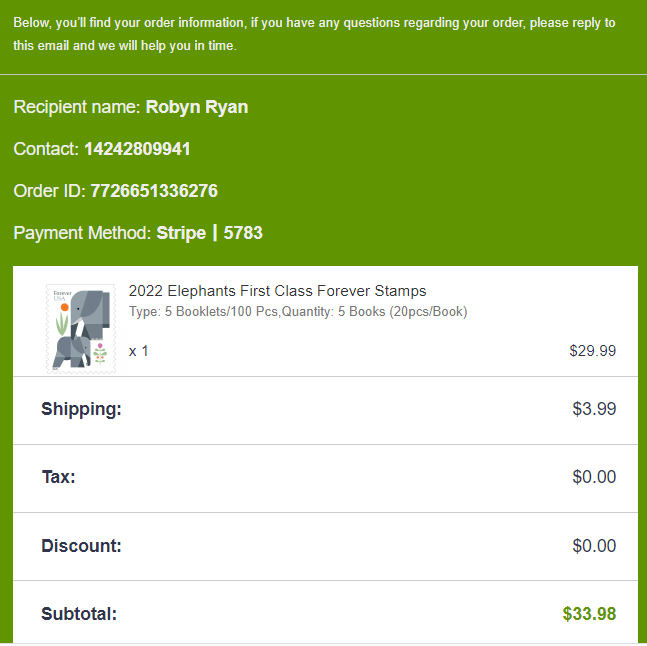Click the Tax amount $0.00
Image resolution: width=647 pixels, height=646 pixels.
coord(594,477)
